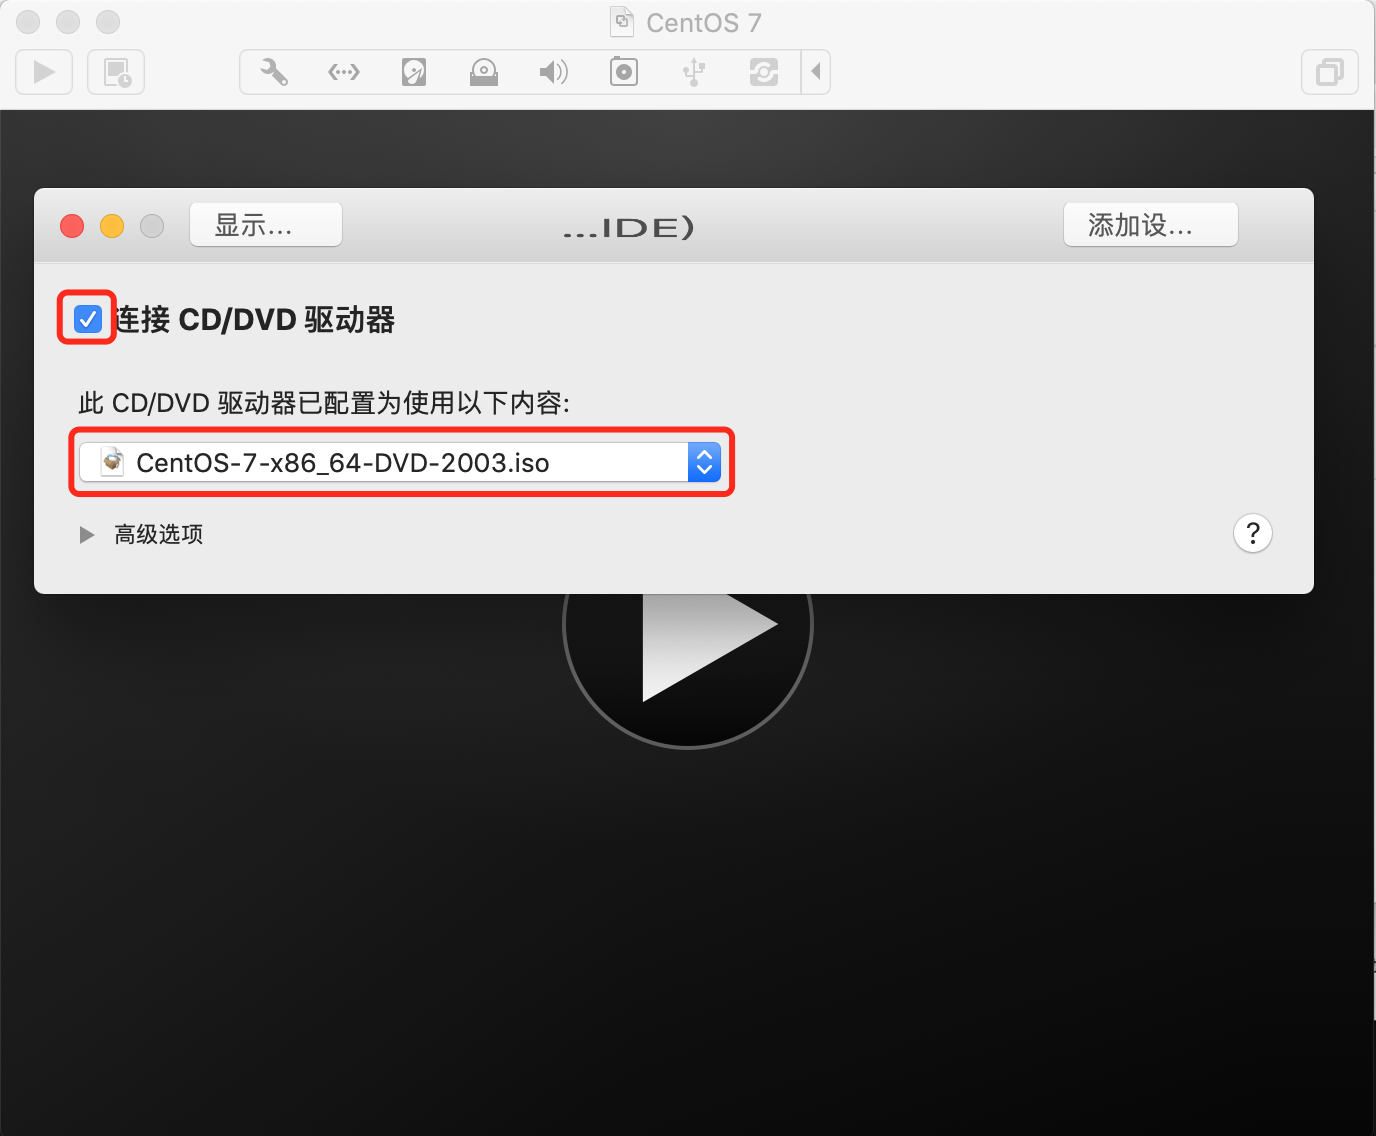This screenshot has height=1136, width=1376.
Task: Click the hard disk toolbar icon
Action: coord(413,72)
